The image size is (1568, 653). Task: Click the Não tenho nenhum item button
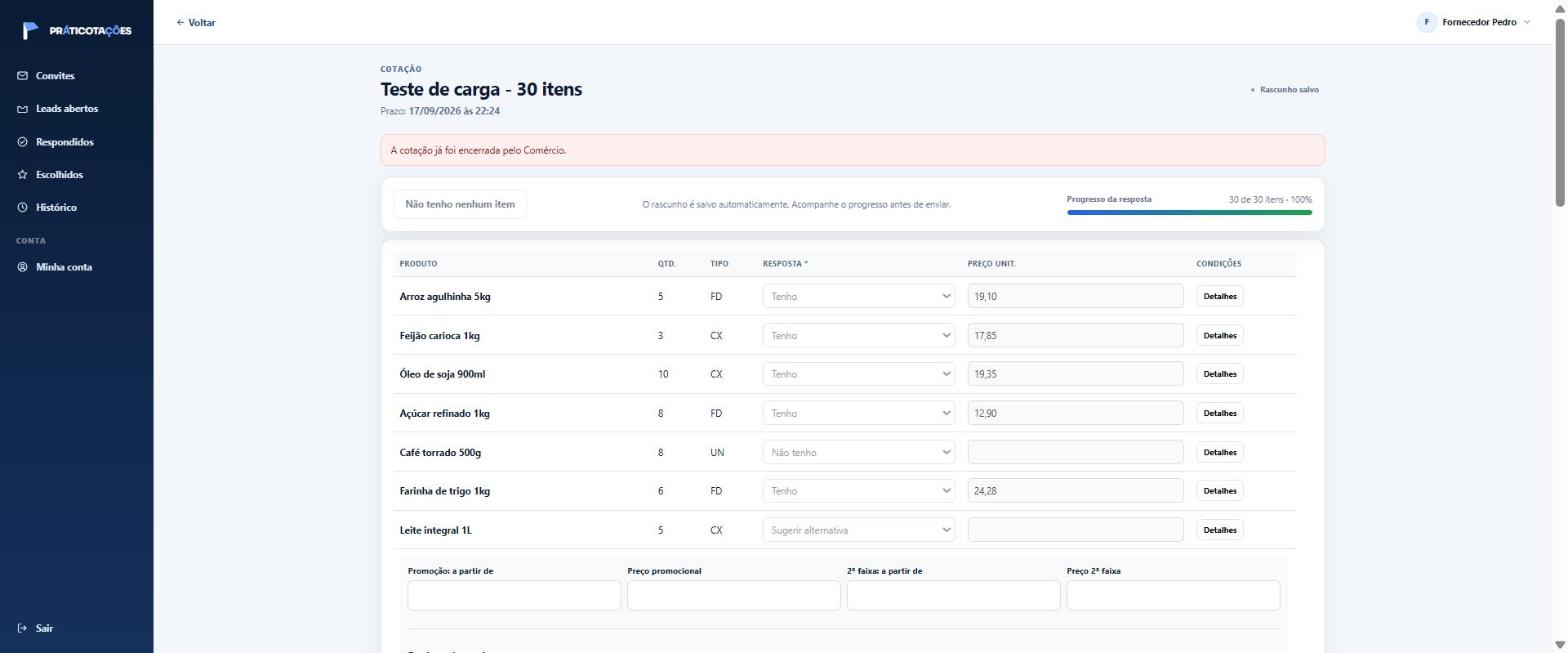pos(460,204)
